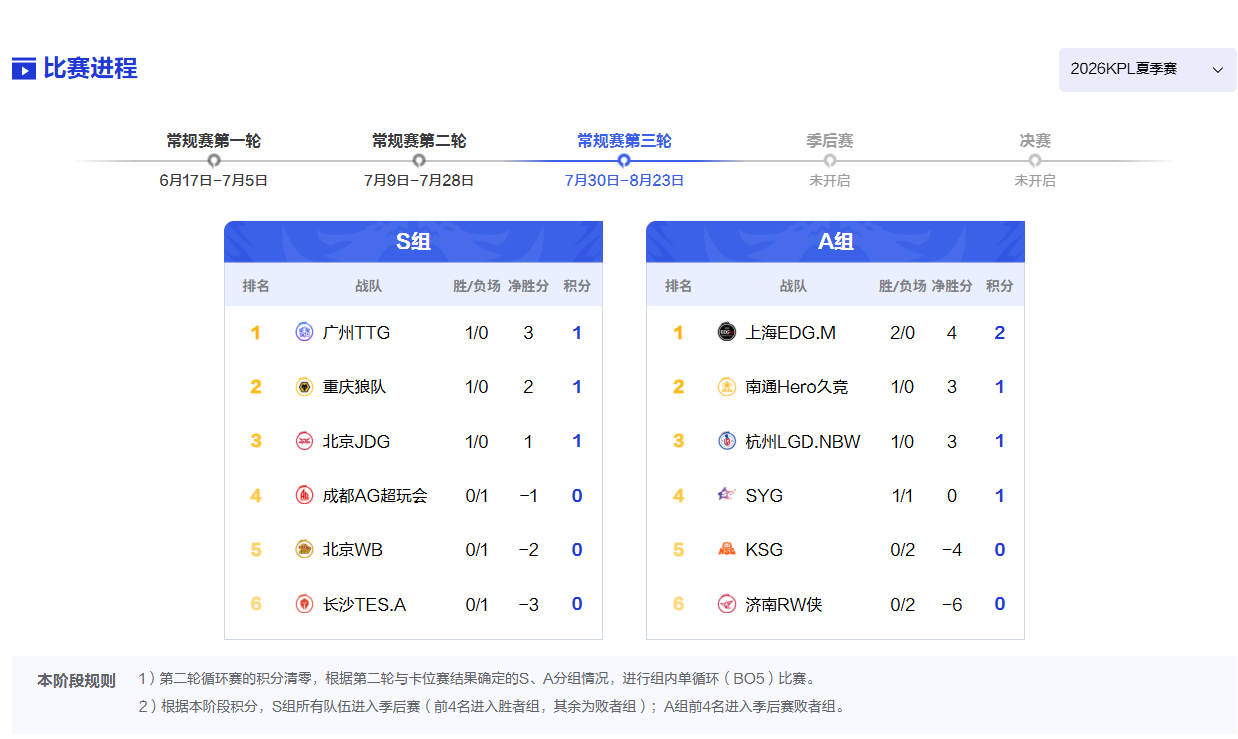Select the 常规赛第一轮 stage tab

pos(214,141)
